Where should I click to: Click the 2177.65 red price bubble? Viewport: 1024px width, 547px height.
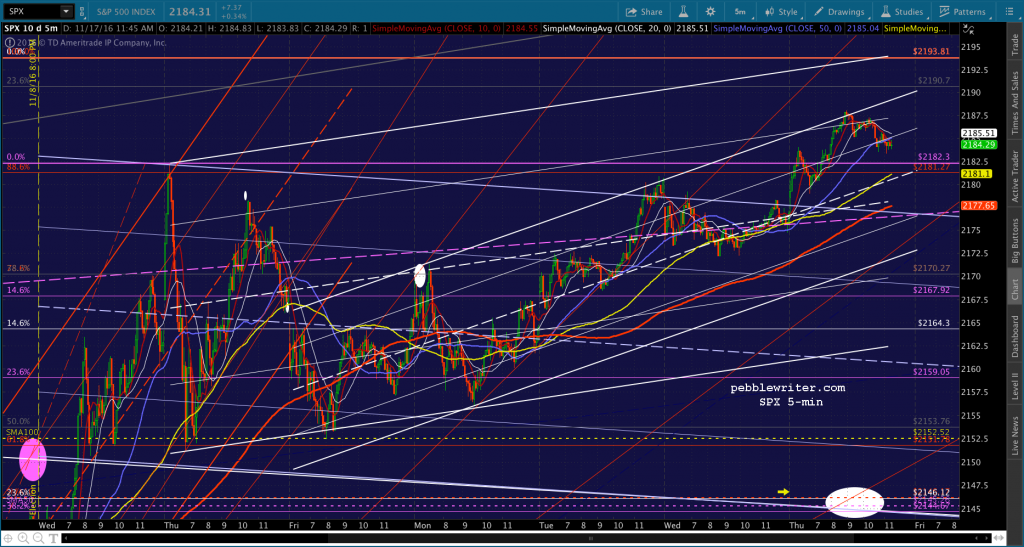[x=978, y=205]
